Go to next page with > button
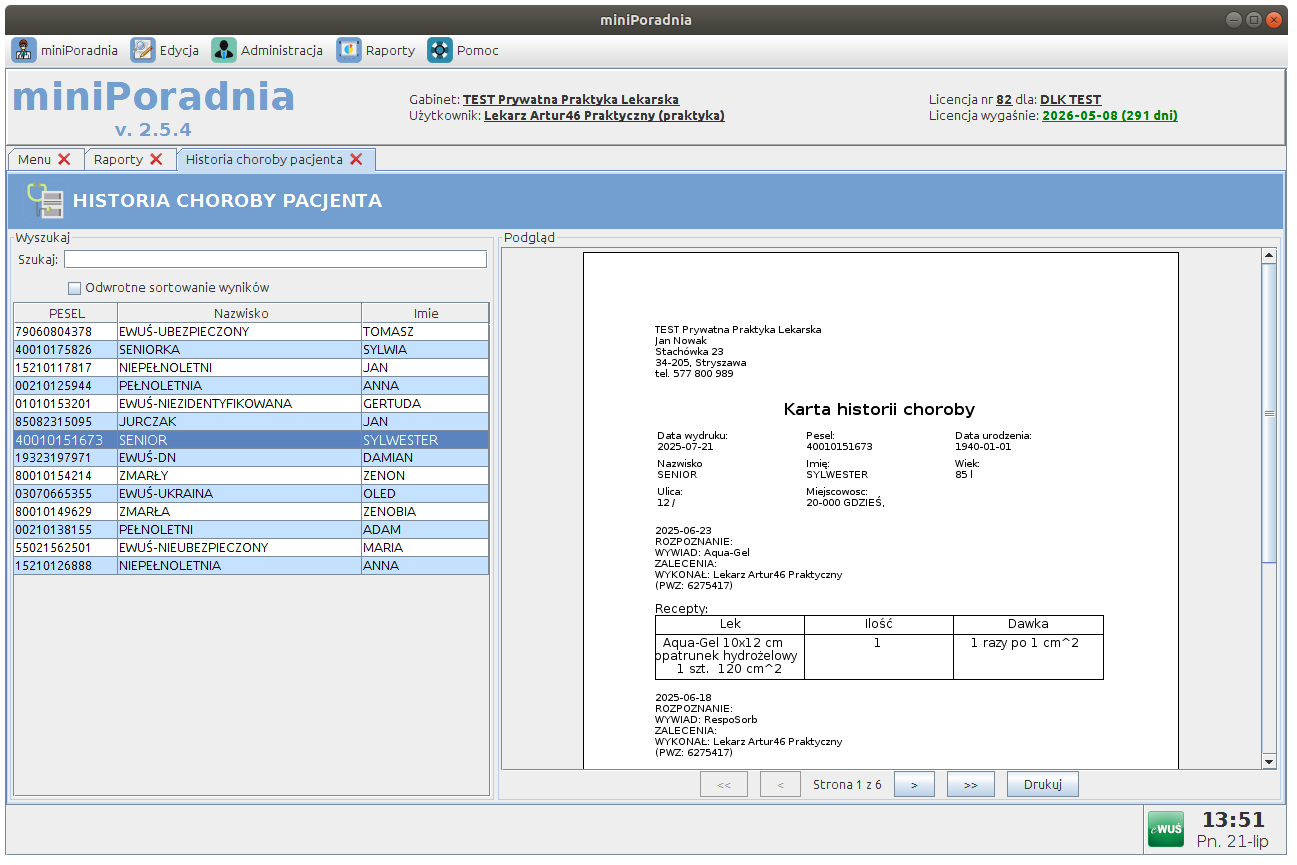 tap(914, 785)
